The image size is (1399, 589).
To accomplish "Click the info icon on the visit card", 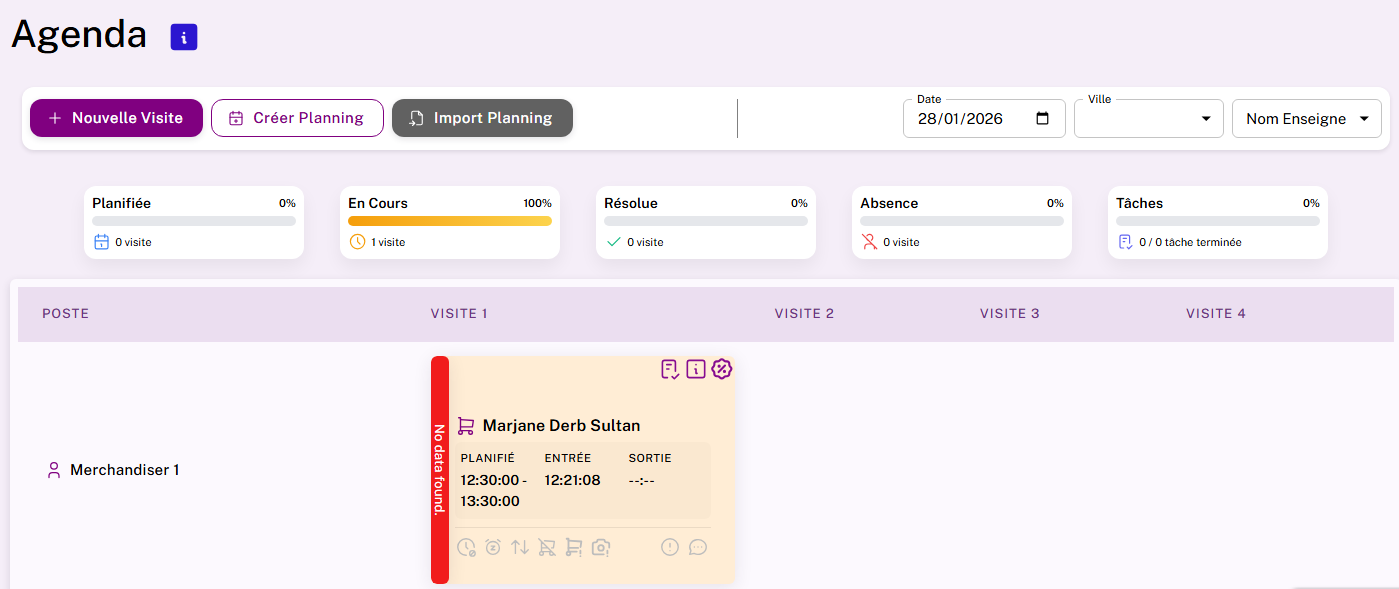I will [x=696, y=370].
